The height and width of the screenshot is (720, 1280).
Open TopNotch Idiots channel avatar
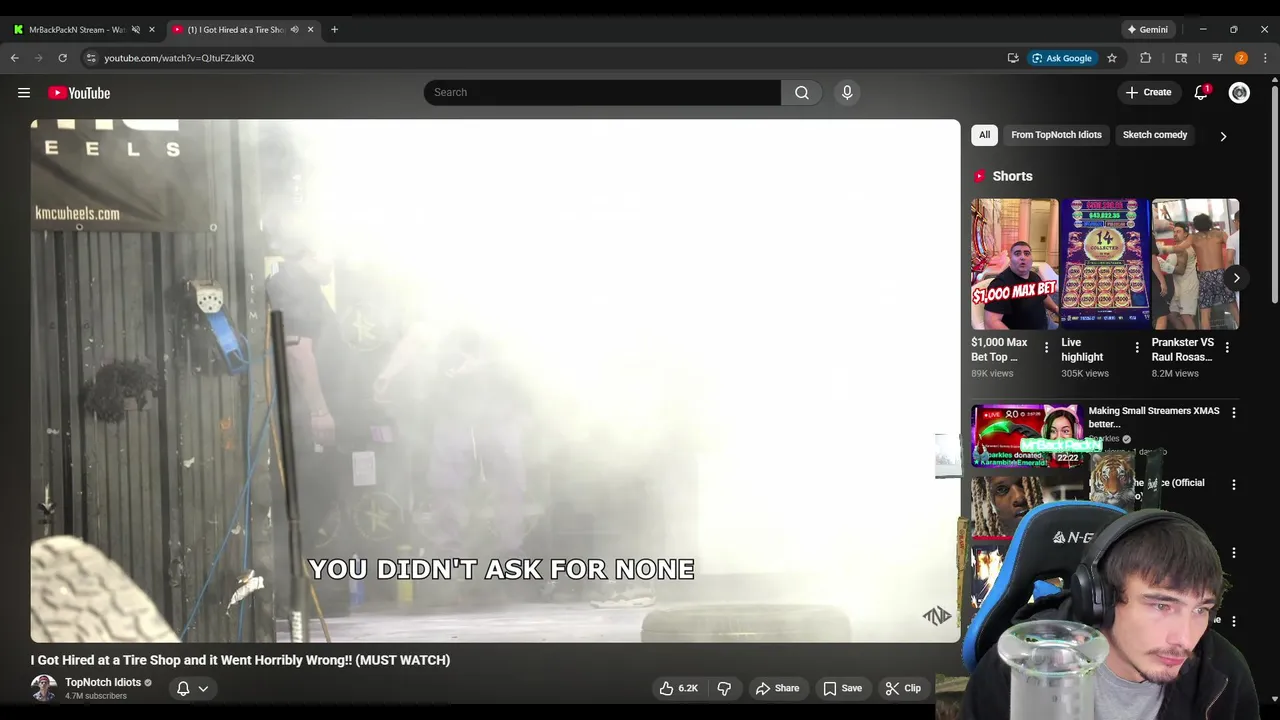[x=44, y=688]
